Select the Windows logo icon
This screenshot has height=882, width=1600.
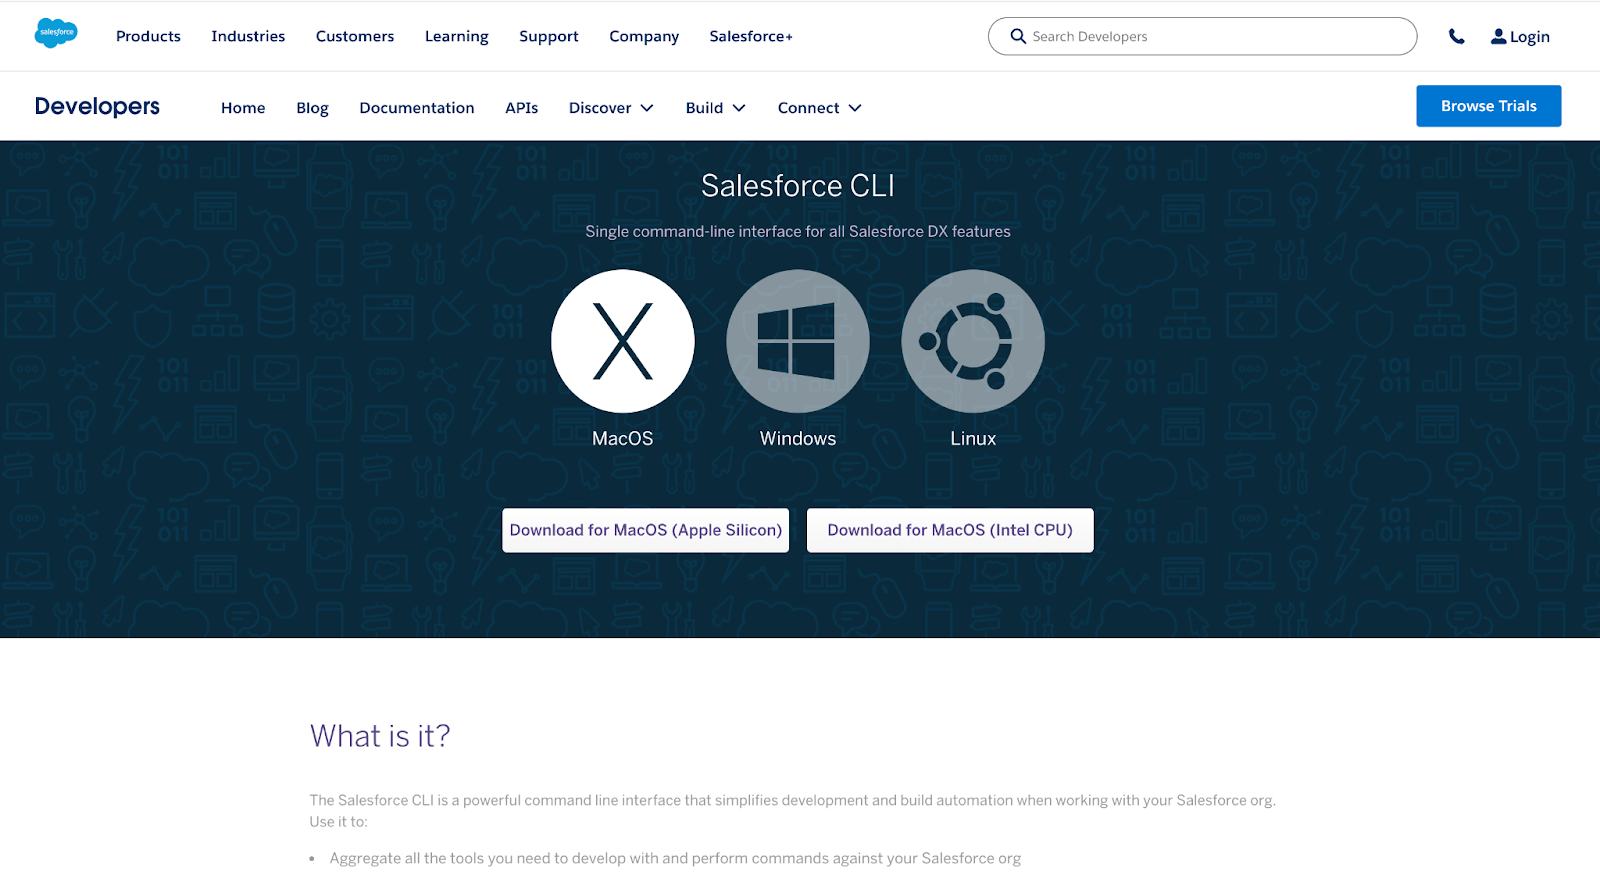tap(798, 341)
